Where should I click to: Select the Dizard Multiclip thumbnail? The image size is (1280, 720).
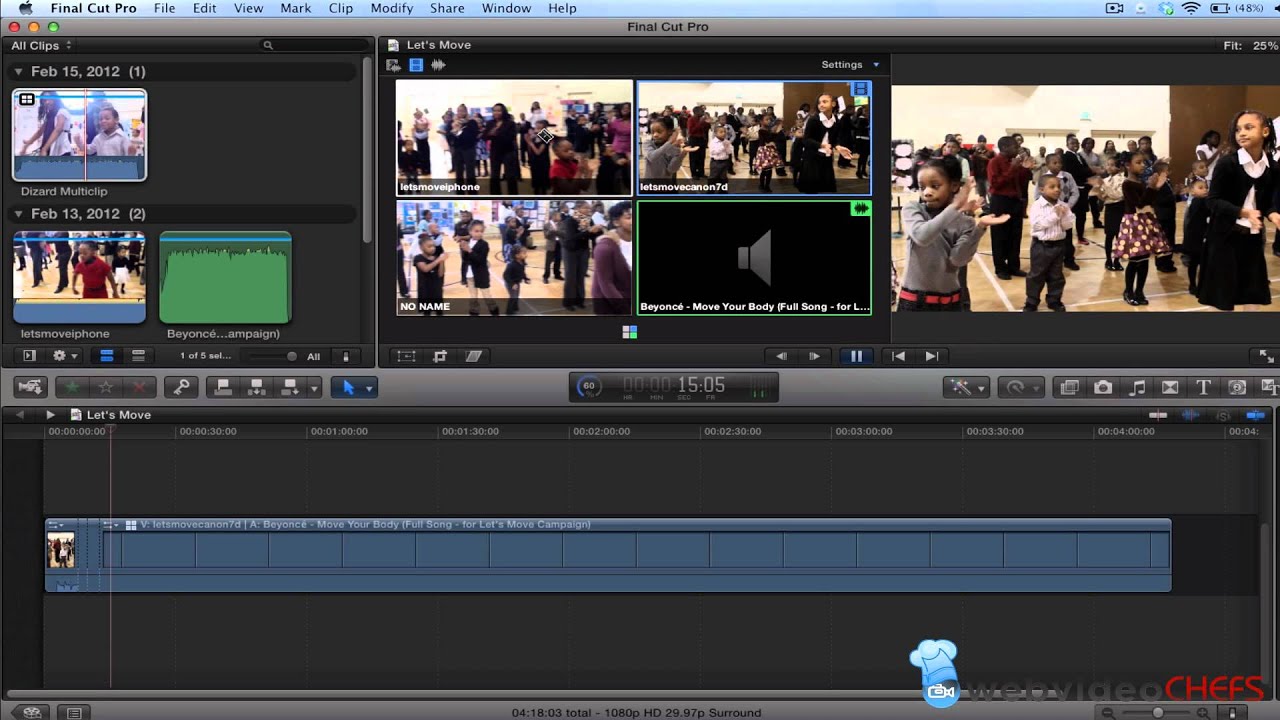[x=79, y=135]
